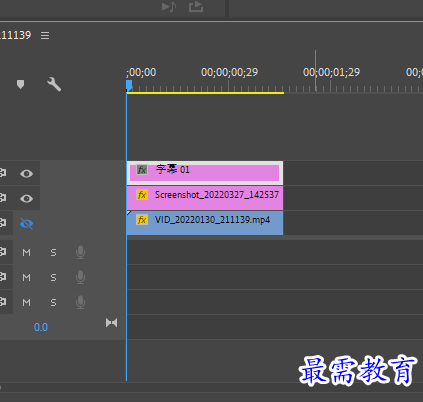Screen dimensions: 423x402
Task: Click microphone icon on first audio track
Action: click(80, 252)
